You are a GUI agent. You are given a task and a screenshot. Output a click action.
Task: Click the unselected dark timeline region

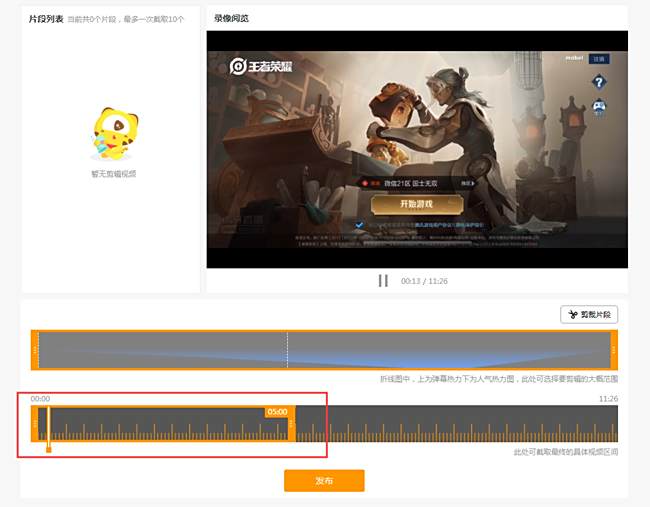coord(457,423)
